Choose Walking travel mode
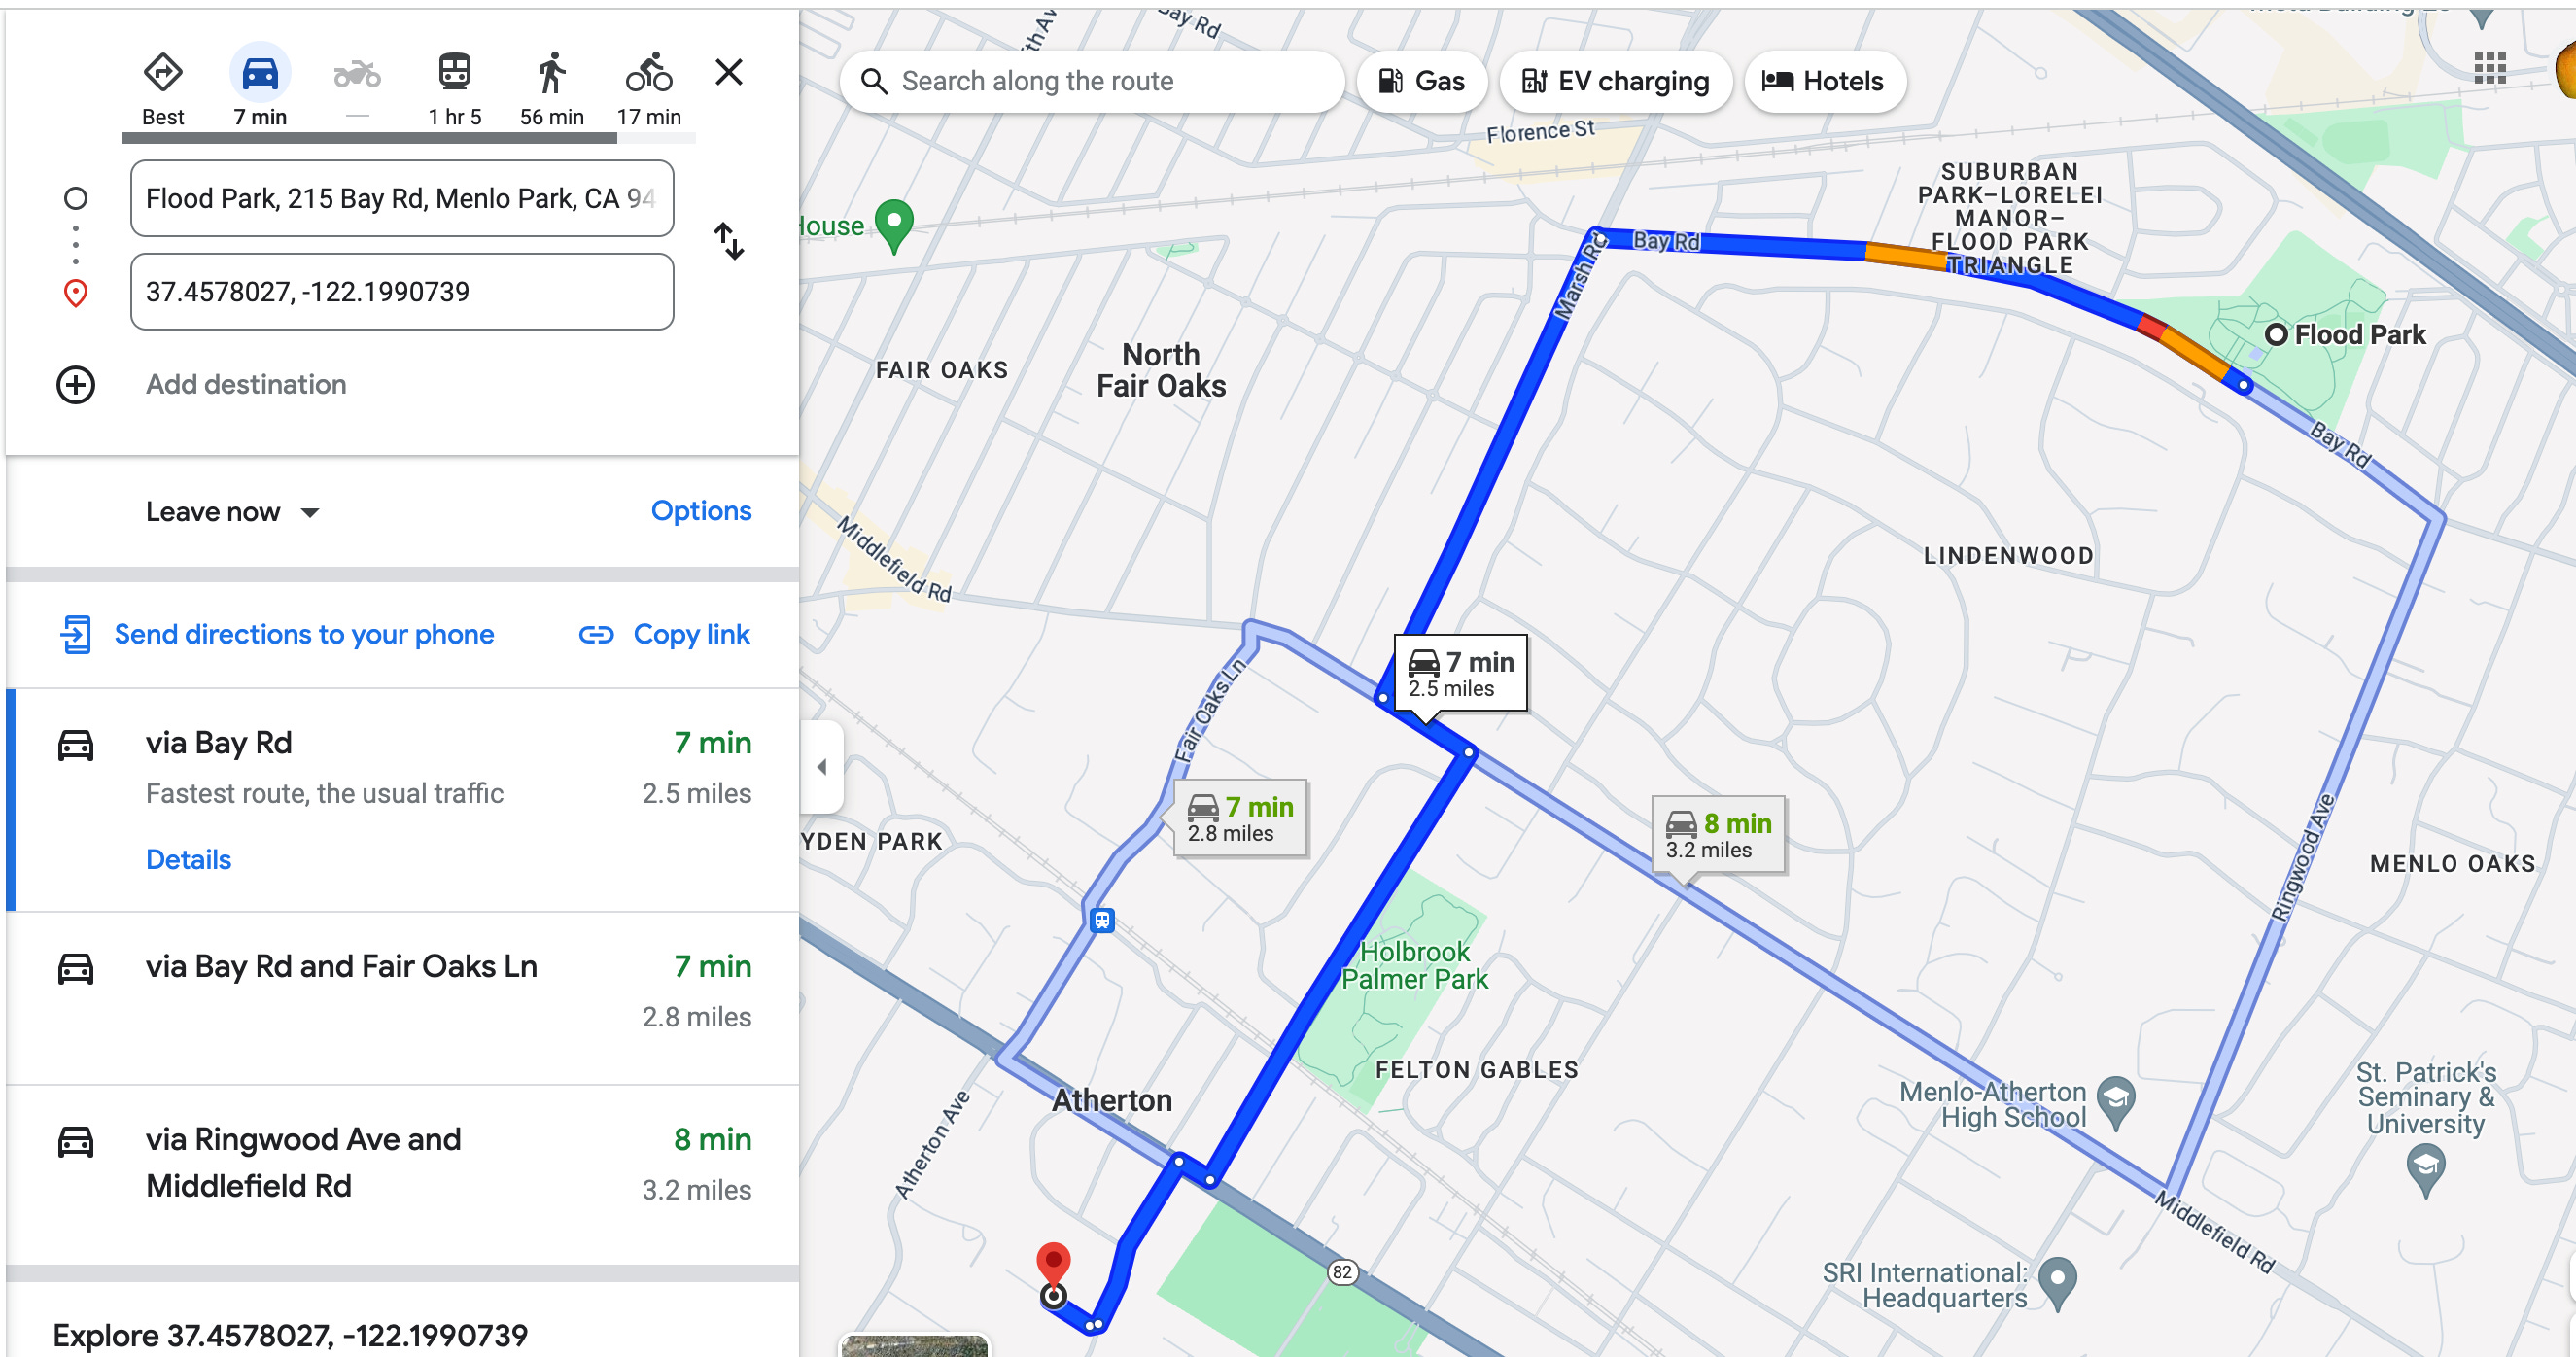The width and height of the screenshot is (2576, 1357). coord(551,73)
